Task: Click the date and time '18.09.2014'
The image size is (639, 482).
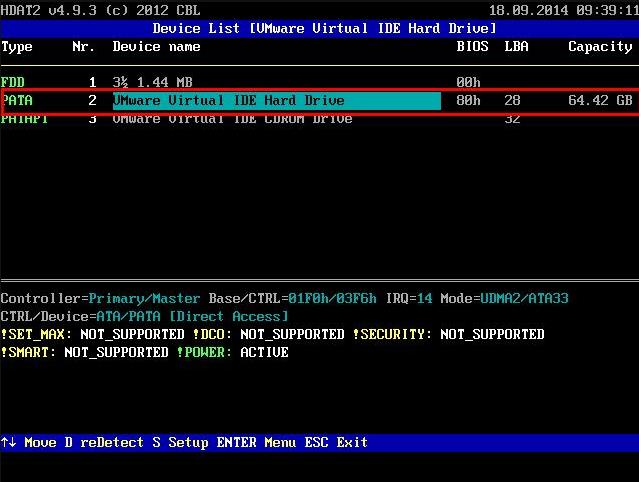Action: coord(529,10)
